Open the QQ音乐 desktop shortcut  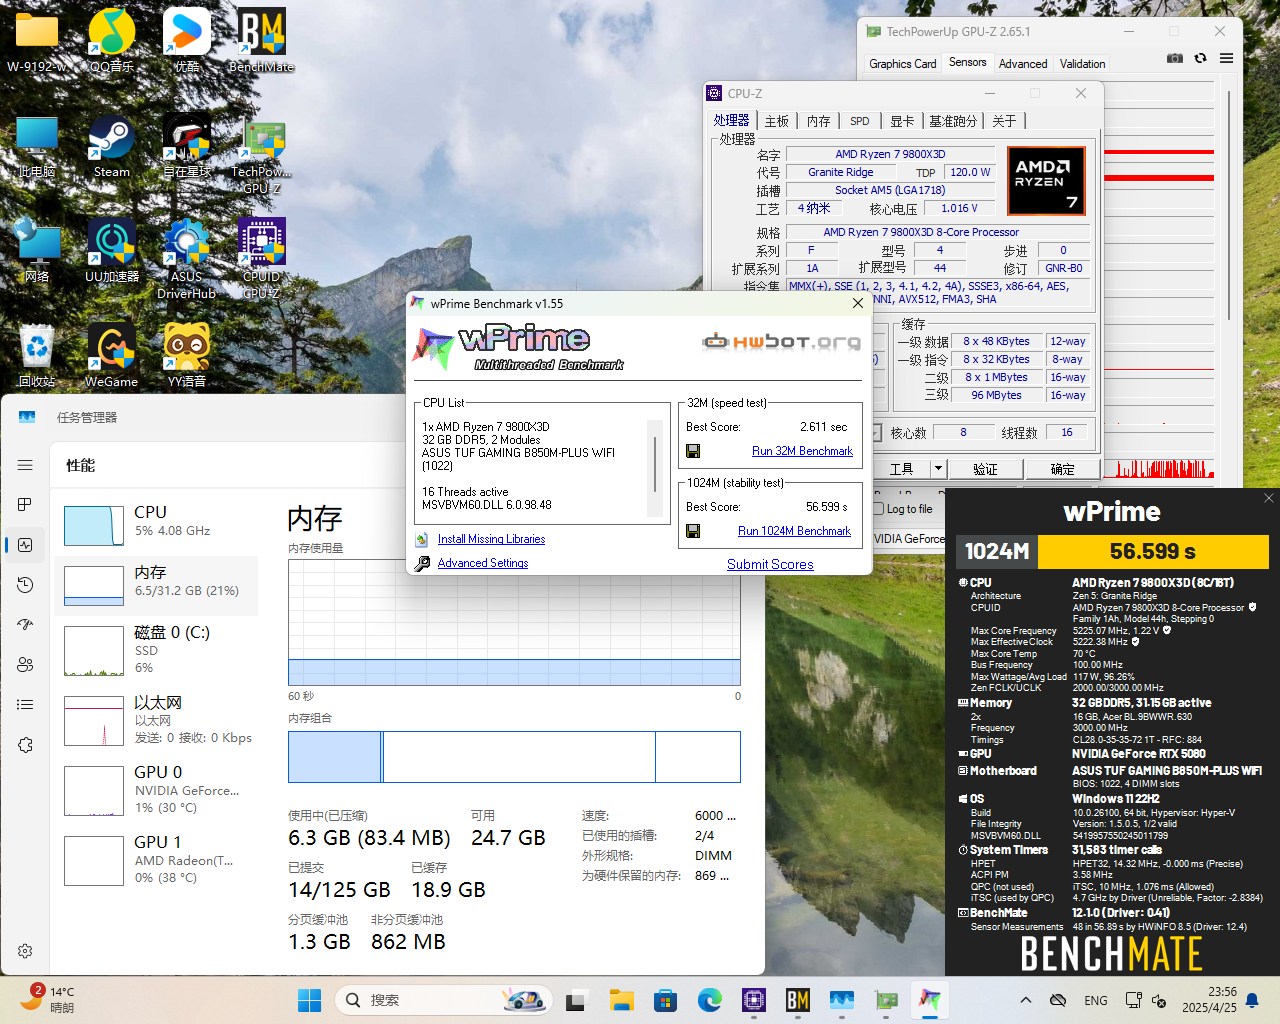tap(112, 40)
